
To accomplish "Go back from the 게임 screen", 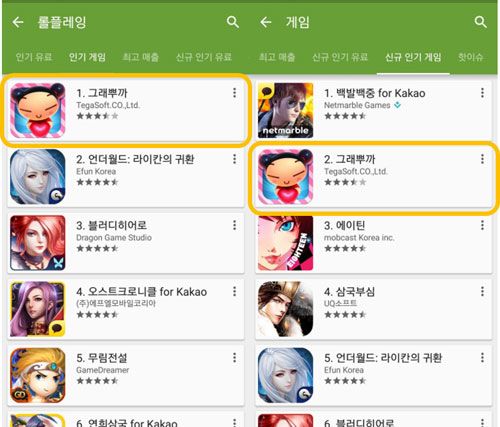I will [x=266, y=22].
